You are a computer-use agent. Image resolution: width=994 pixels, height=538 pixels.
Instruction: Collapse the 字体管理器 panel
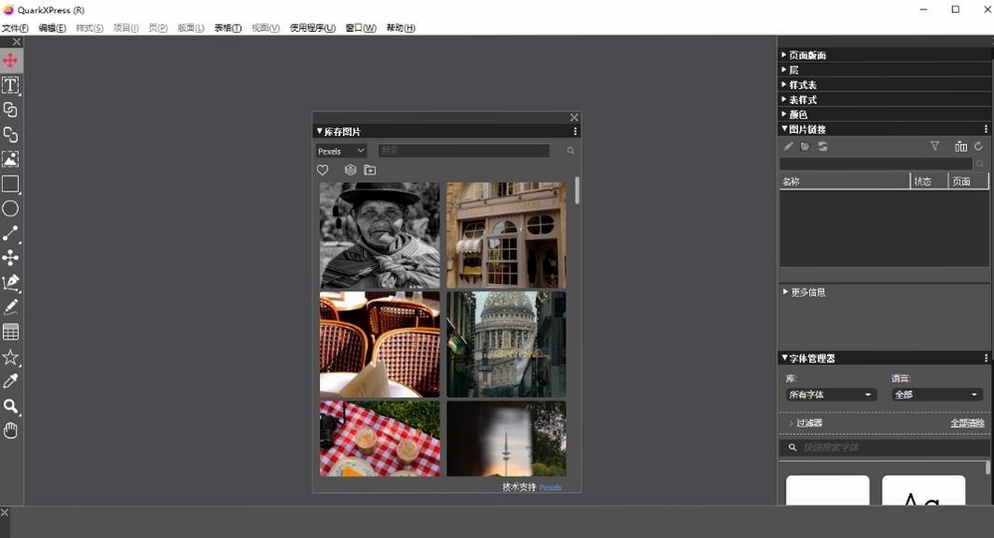[784, 358]
